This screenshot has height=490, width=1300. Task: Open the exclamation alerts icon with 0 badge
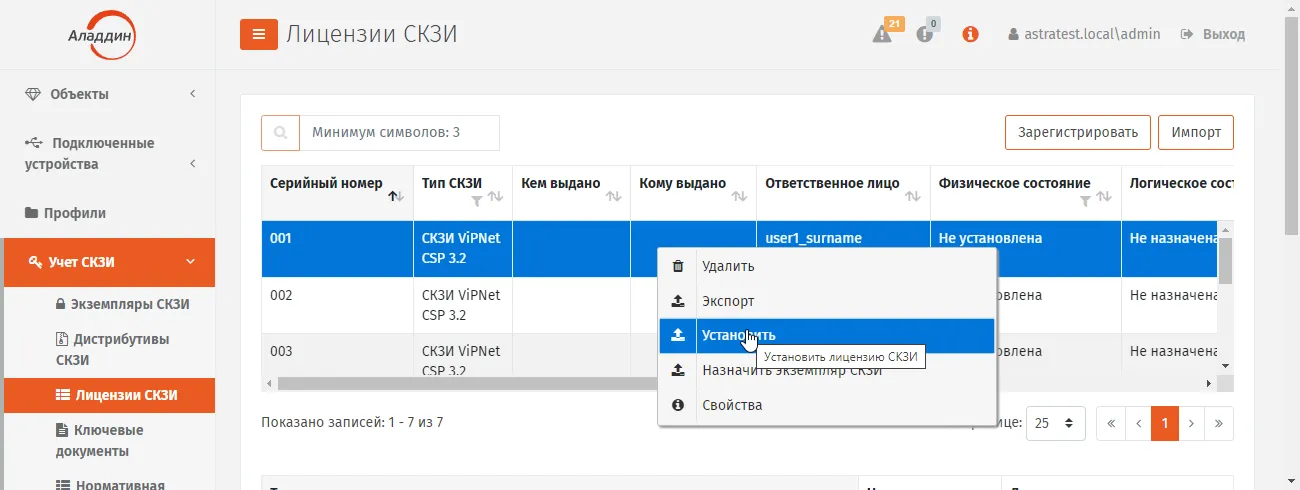(x=925, y=35)
